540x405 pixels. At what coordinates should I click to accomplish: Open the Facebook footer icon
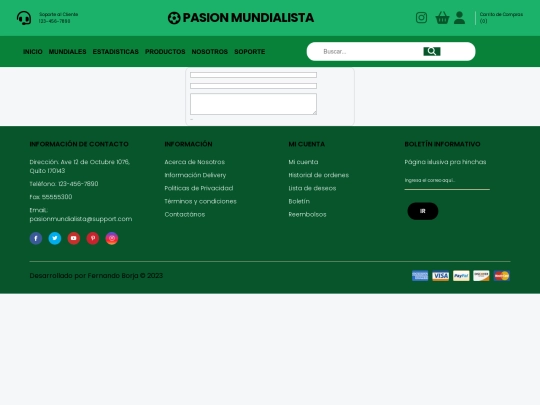click(36, 238)
